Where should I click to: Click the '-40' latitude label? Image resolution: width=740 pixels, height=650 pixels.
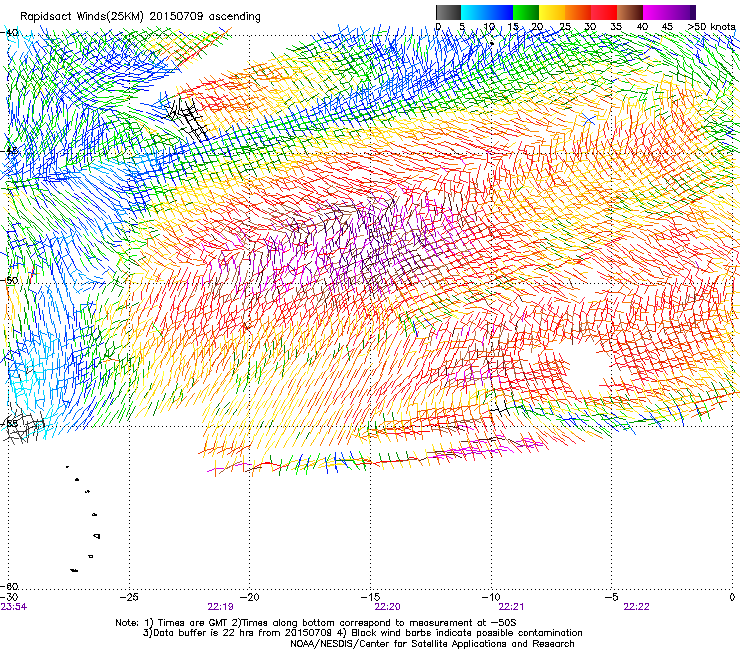pyautogui.click(x=10, y=33)
